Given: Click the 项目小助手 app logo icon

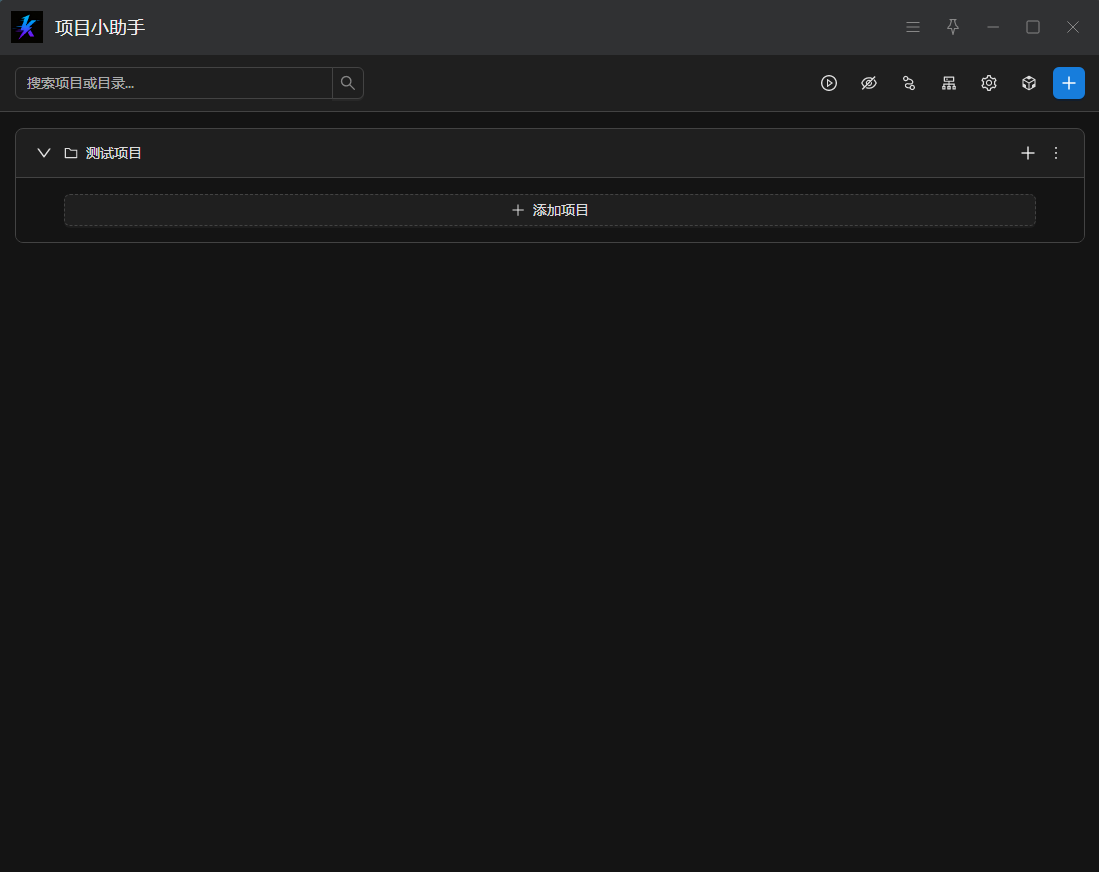Looking at the screenshot, I should point(27,27).
